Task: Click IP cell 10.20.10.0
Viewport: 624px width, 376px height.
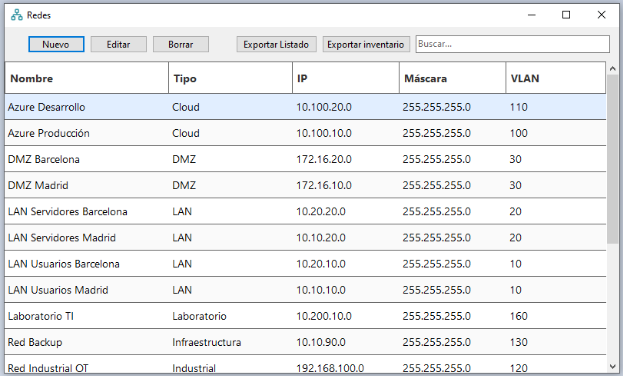Action: 321,264
